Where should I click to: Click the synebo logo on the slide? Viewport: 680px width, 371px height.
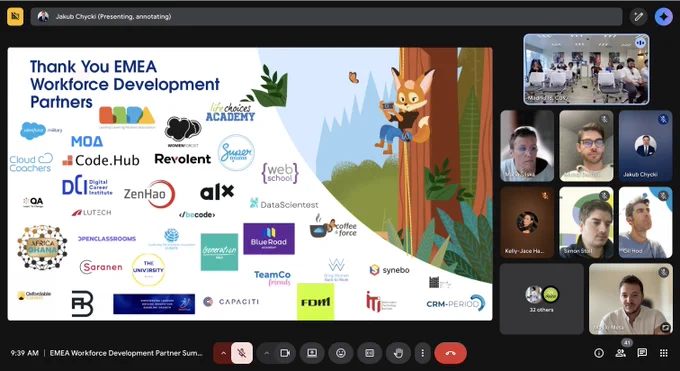tap(389, 270)
